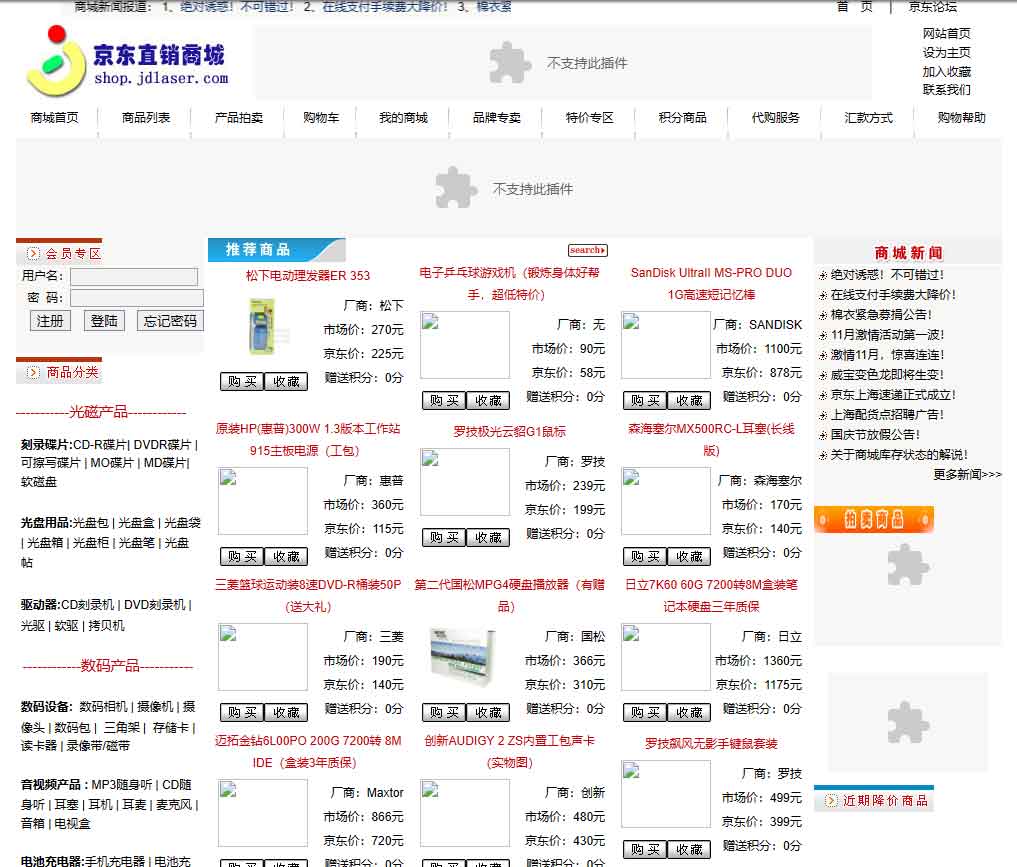Click 购买 for 罗技飙风无影手键鼠套装
This screenshot has width=1017, height=867.
pyautogui.click(x=645, y=849)
